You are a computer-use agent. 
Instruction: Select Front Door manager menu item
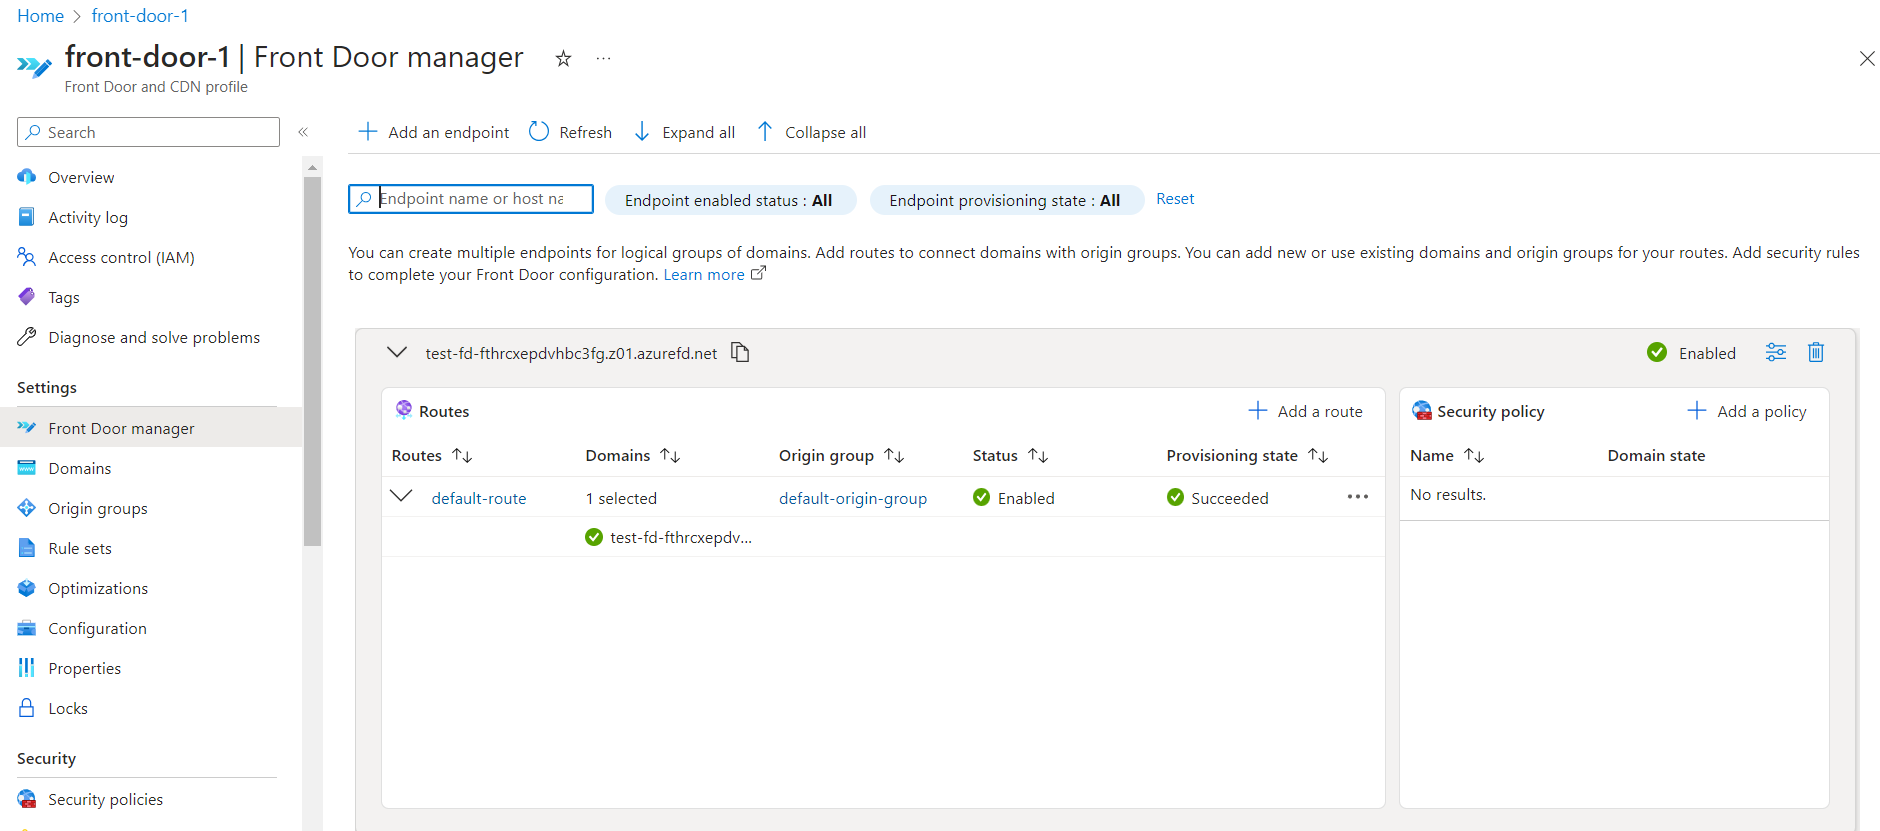coord(150,428)
